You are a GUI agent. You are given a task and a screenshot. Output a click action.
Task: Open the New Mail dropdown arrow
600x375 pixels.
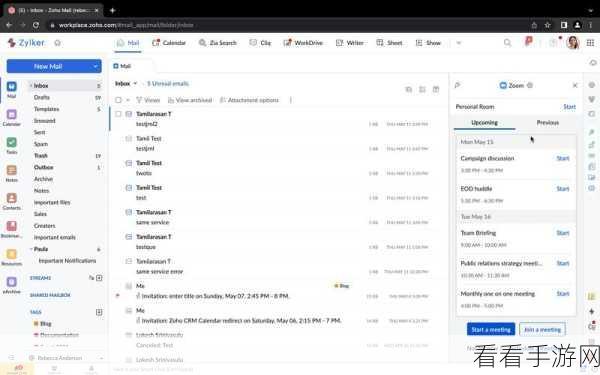coord(95,66)
